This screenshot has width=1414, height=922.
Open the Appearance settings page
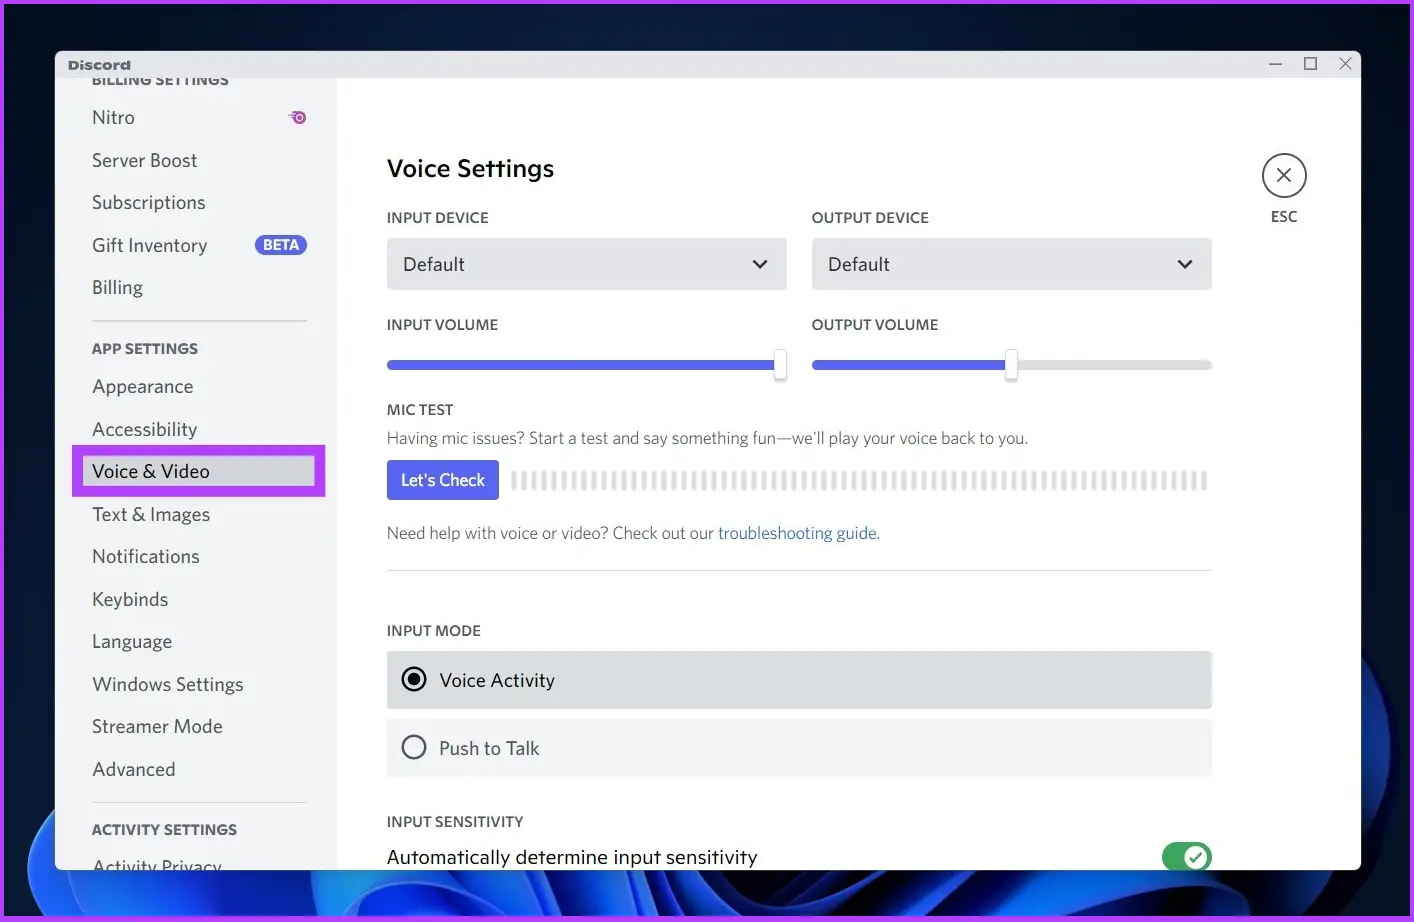pyautogui.click(x=143, y=387)
